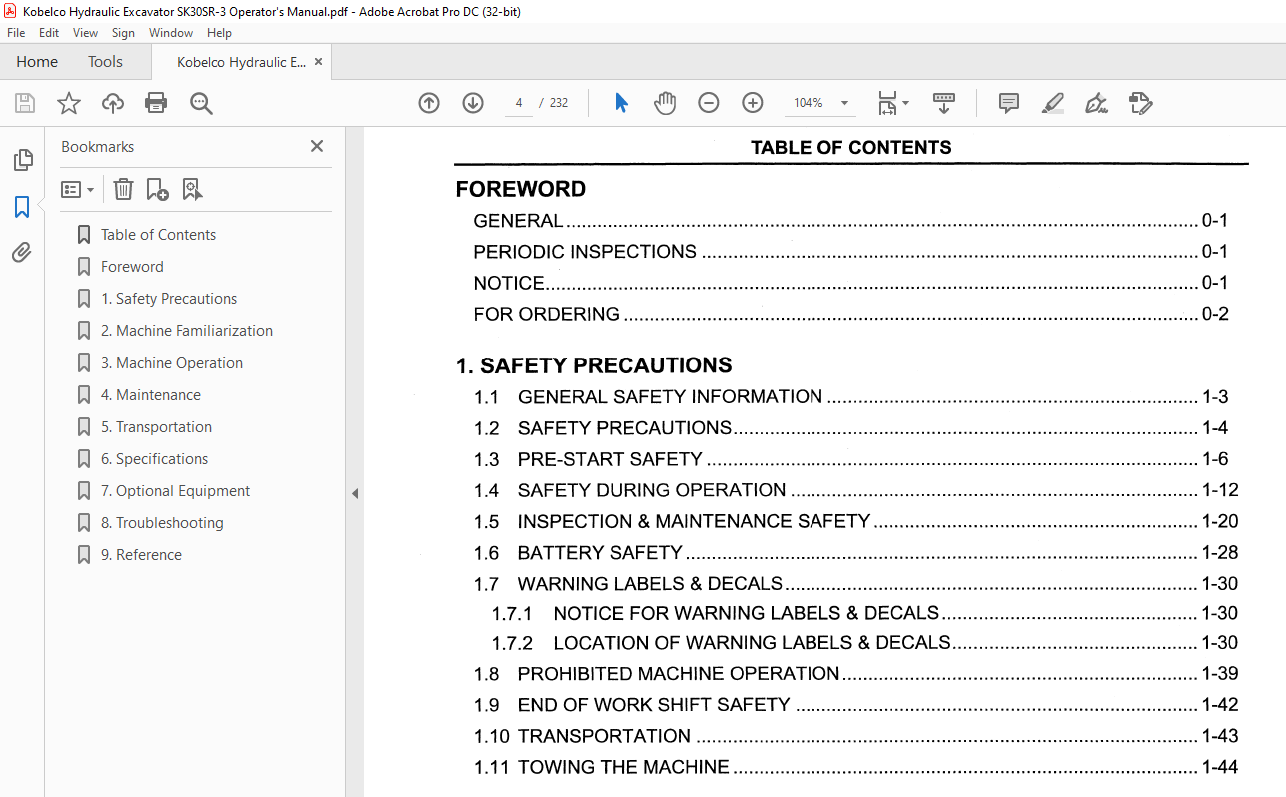Add a comment with the sticky note tool
This screenshot has height=797, width=1286.
pos(1009,103)
